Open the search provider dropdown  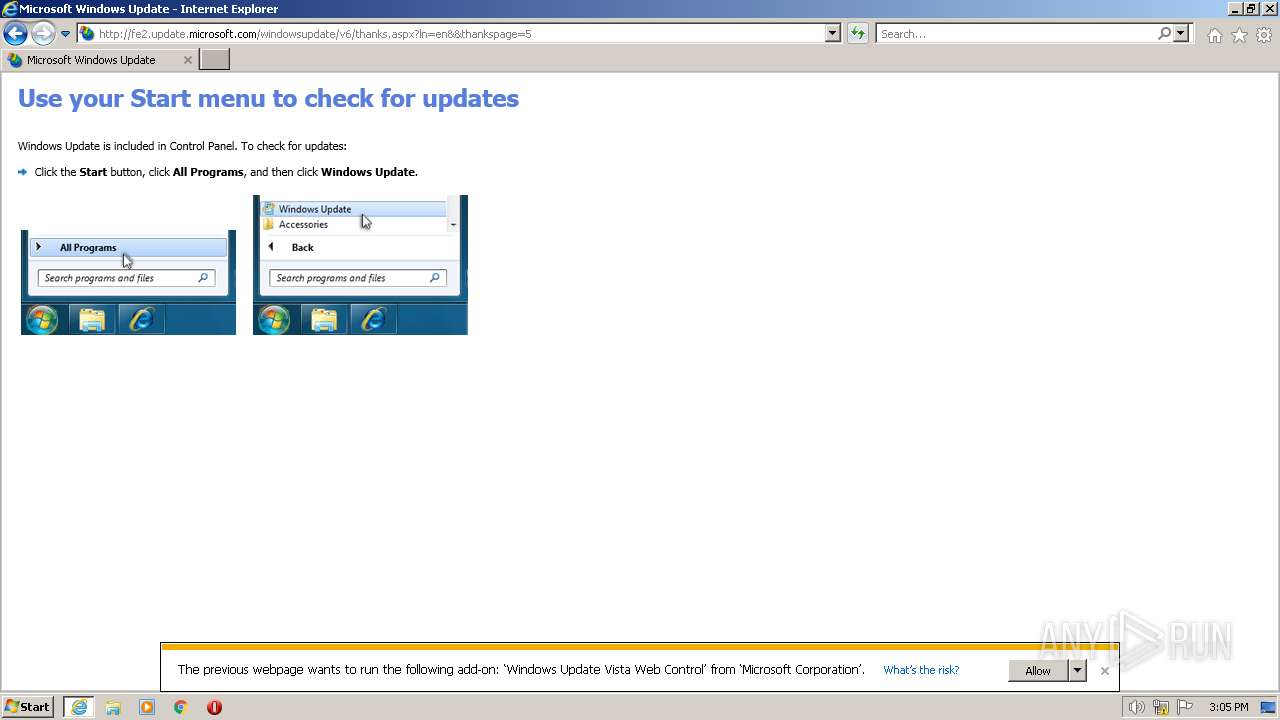1181,34
